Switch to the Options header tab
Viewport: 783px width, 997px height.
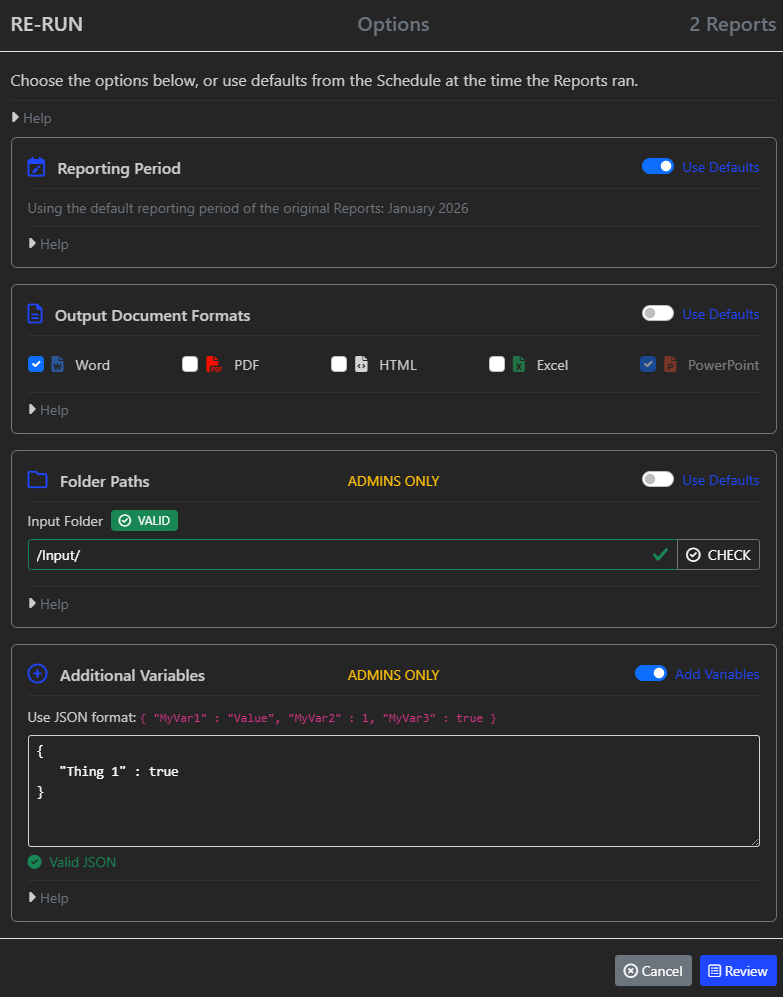pos(393,25)
